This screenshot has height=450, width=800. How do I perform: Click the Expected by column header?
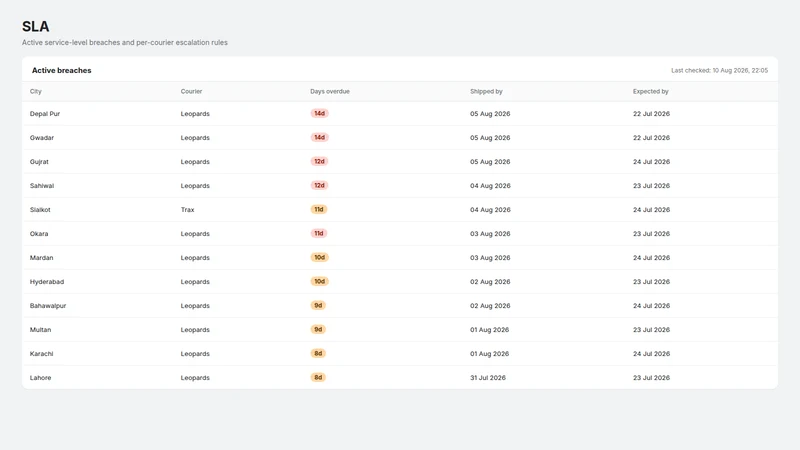pyautogui.click(x=651, y=91)
